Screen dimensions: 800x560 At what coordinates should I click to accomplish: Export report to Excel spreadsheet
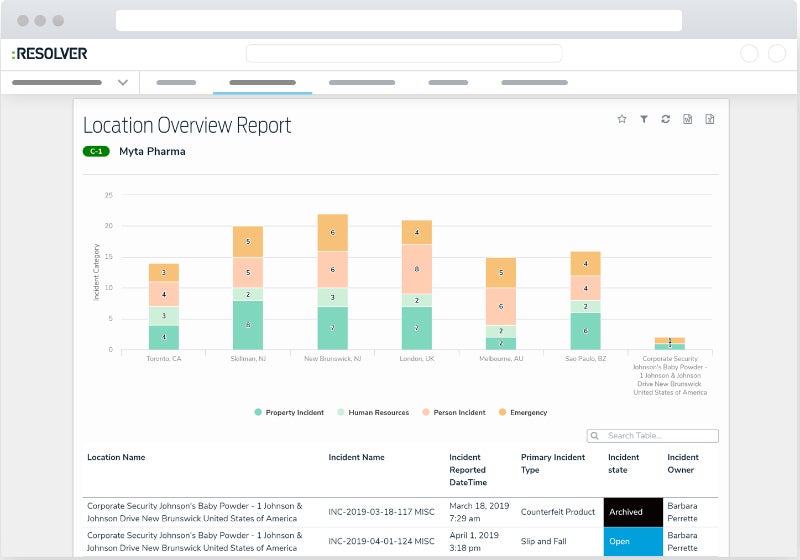point(710,119)
